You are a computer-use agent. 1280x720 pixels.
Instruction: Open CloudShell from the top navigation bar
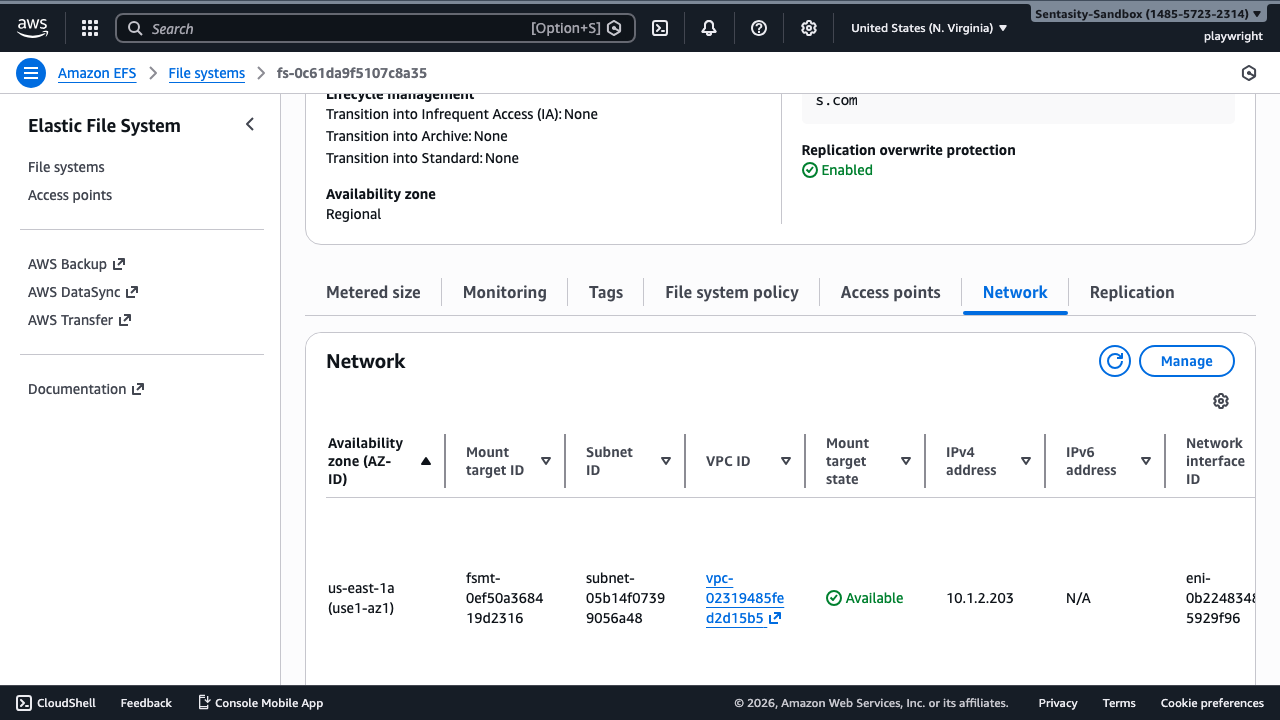point(659,27)
